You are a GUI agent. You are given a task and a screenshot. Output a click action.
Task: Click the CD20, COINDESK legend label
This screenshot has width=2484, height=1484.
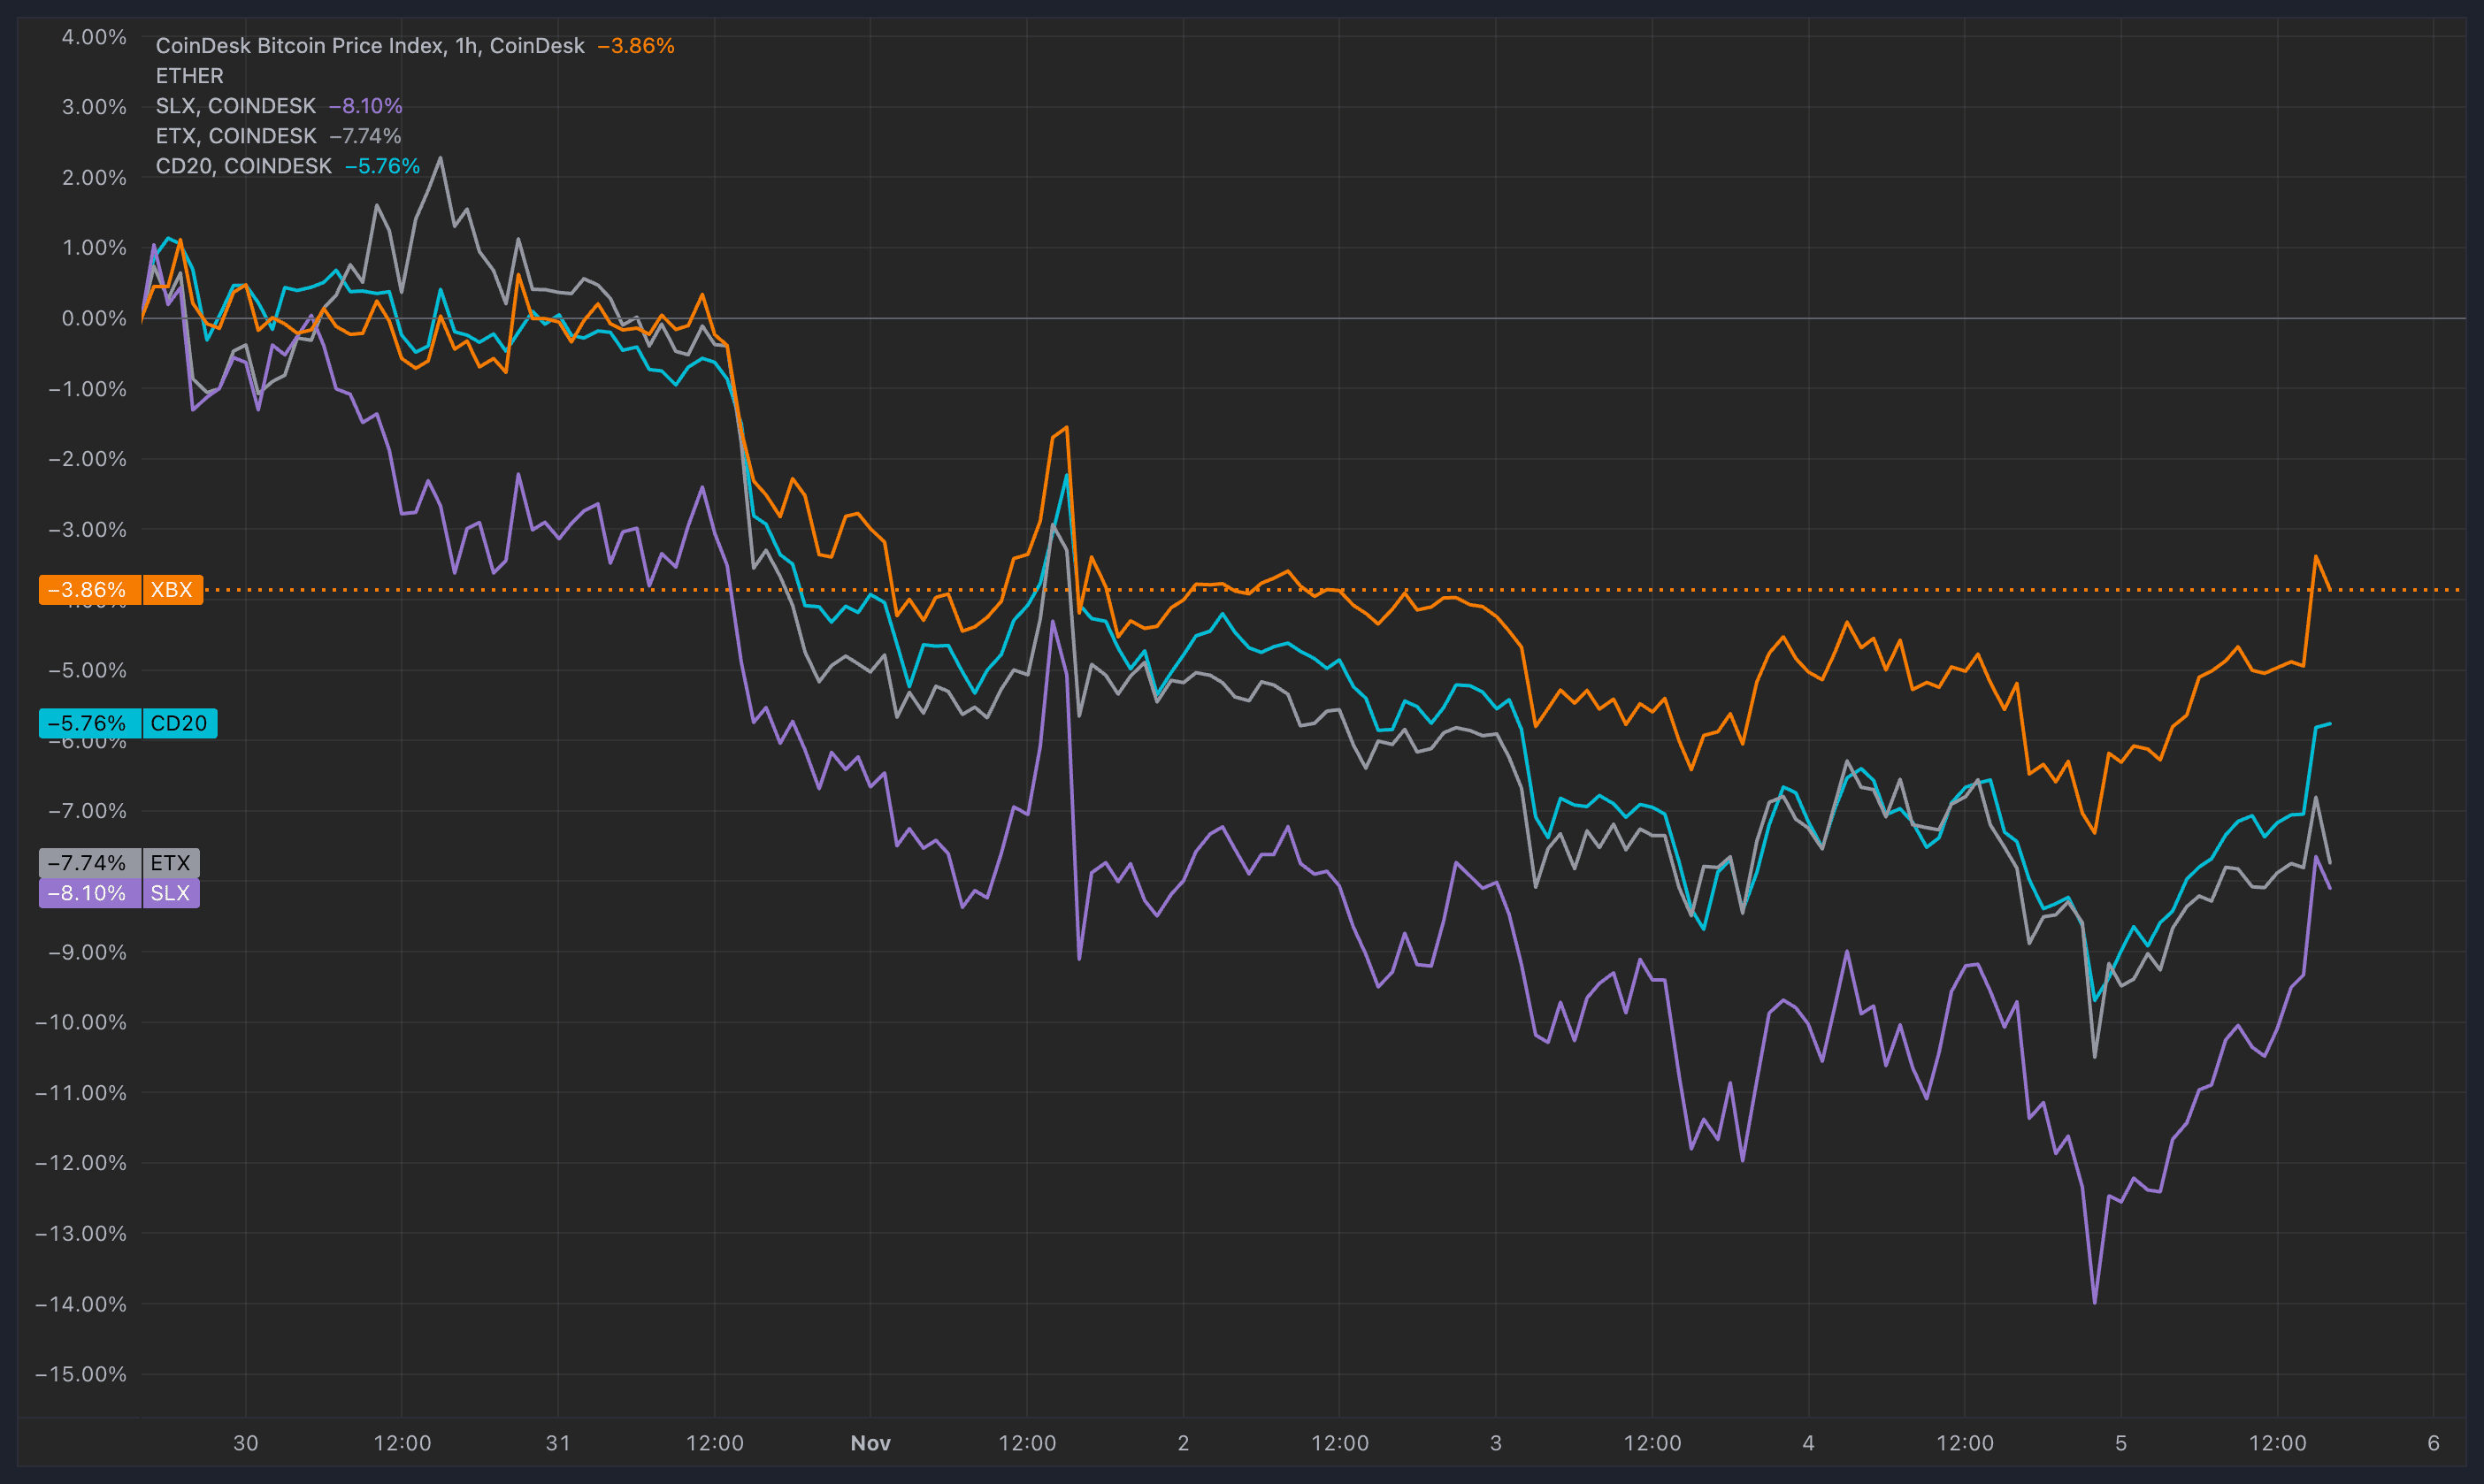click(x=243, y=166)
